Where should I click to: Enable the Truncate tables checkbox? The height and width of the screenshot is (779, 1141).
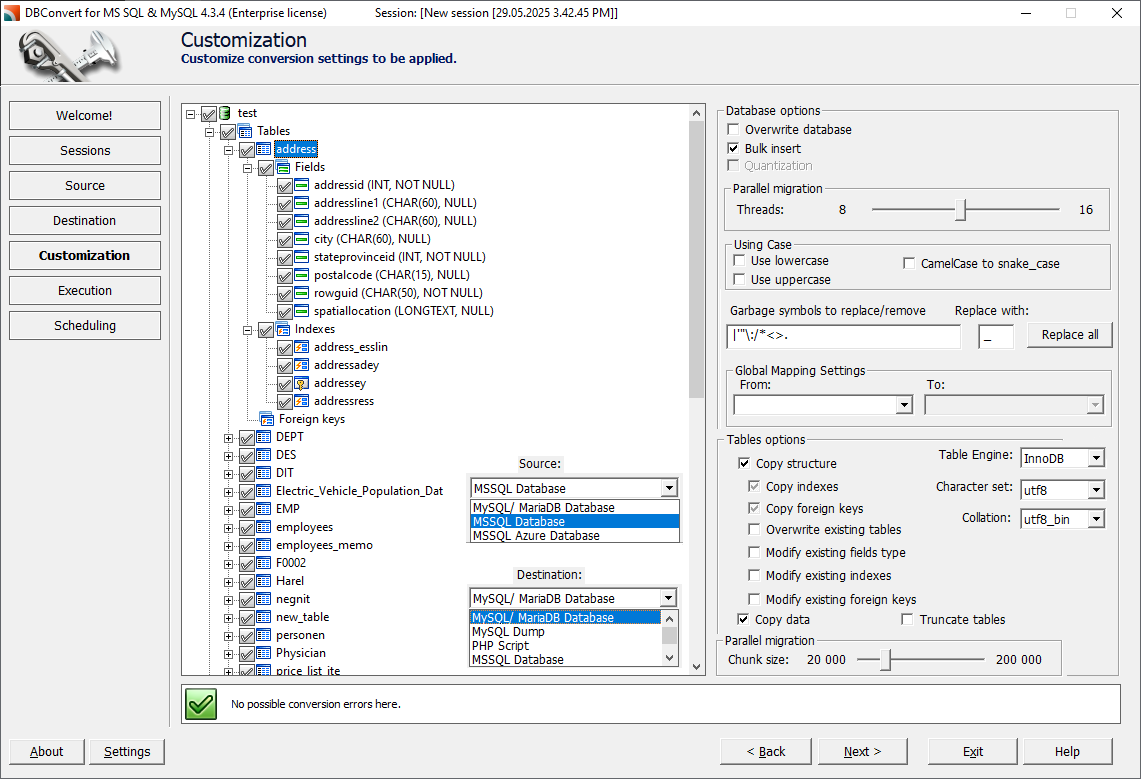907,619
